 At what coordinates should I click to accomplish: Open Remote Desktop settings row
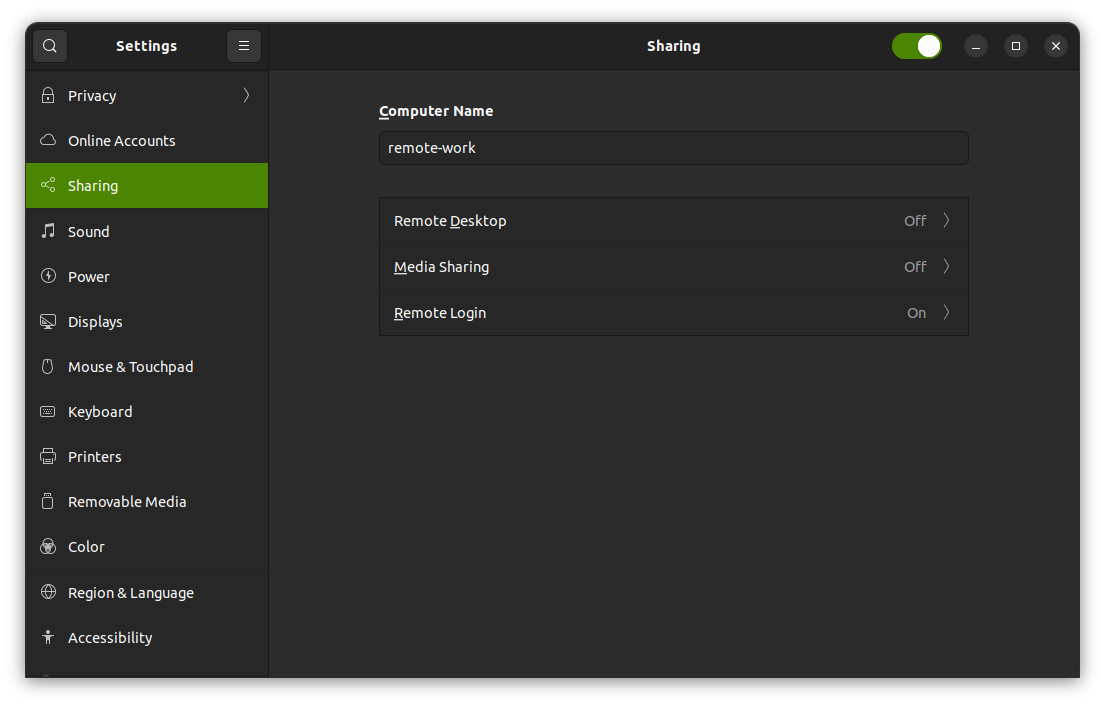[x=673, y=221]
